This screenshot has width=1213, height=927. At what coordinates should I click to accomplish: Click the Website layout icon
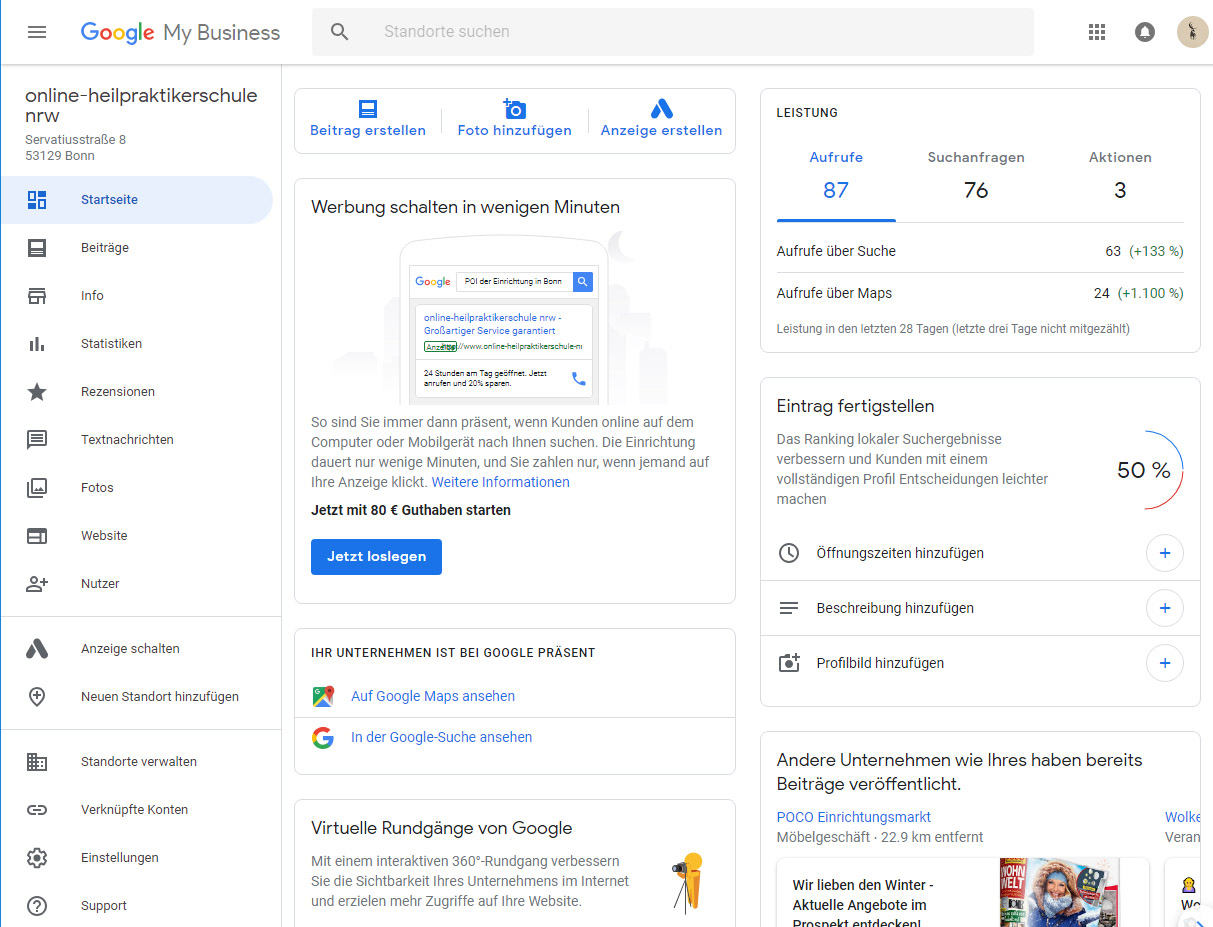tap(37, 536)
